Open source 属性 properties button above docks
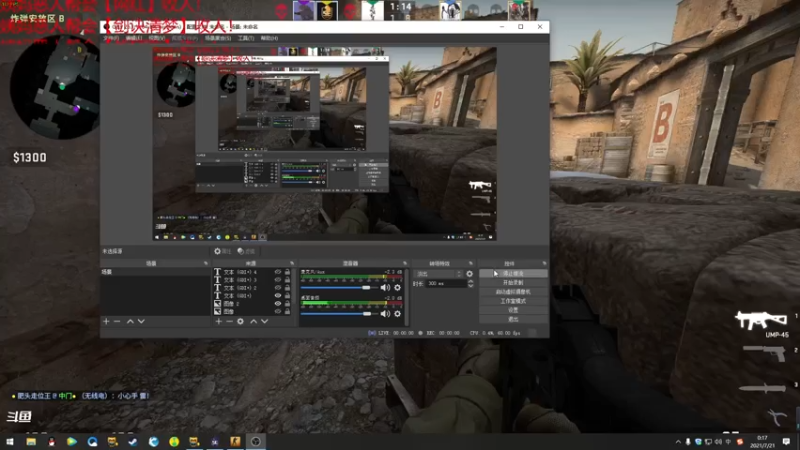This screenshot has width=800, height=450. (x=222, y=251)
